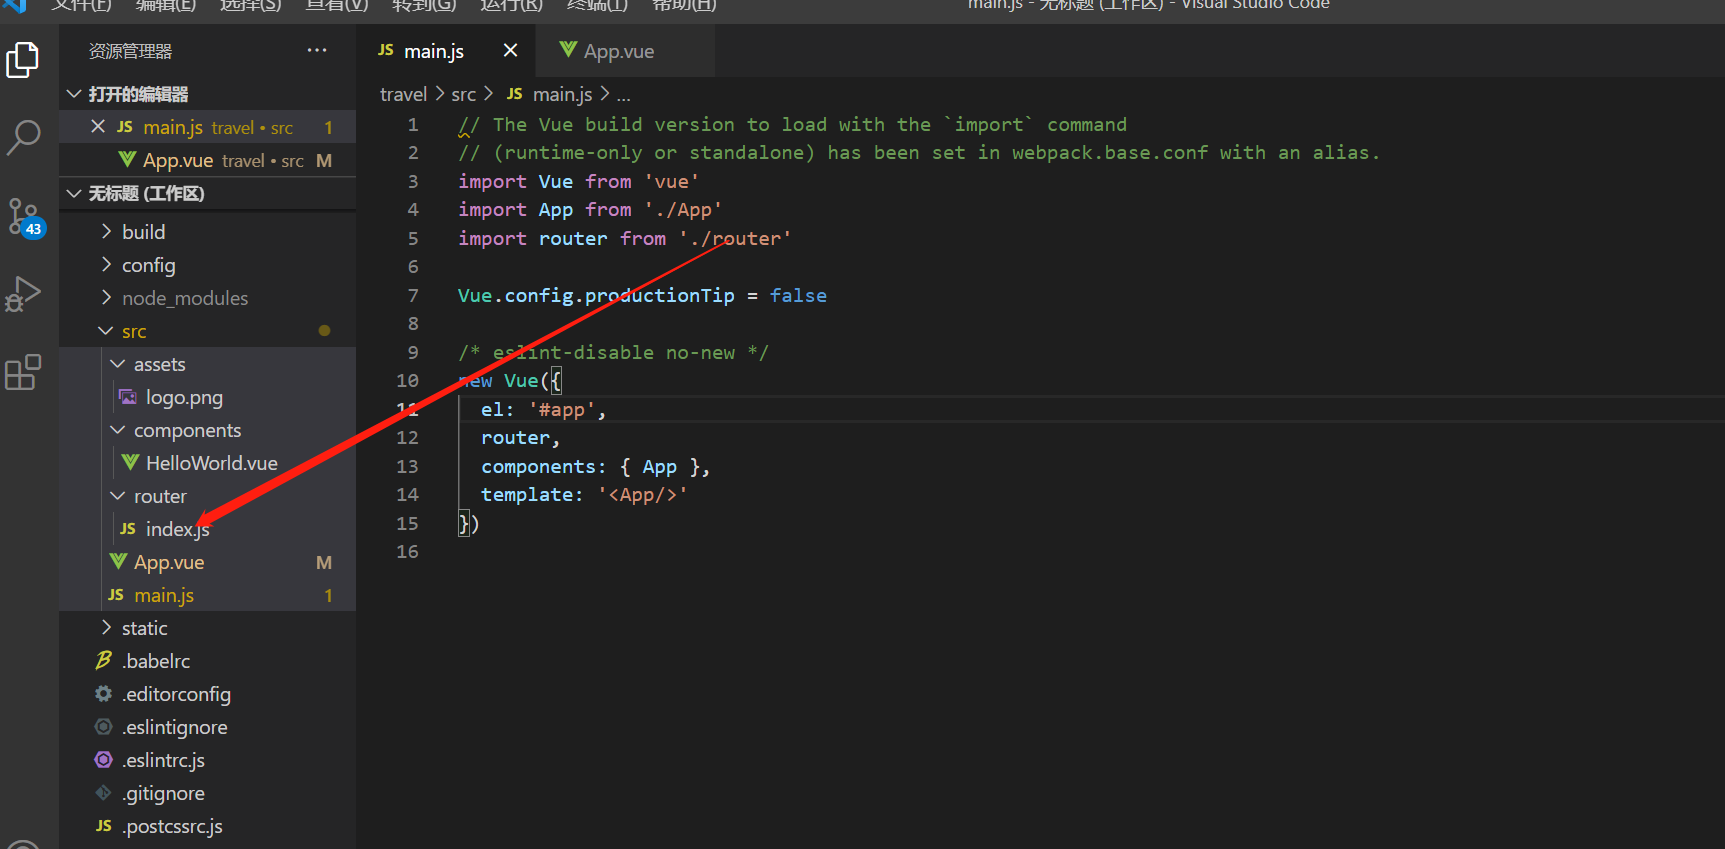This screenshot has height=849, width=1725.
Task: Click the './router' import string
Action: pos(735,239)
